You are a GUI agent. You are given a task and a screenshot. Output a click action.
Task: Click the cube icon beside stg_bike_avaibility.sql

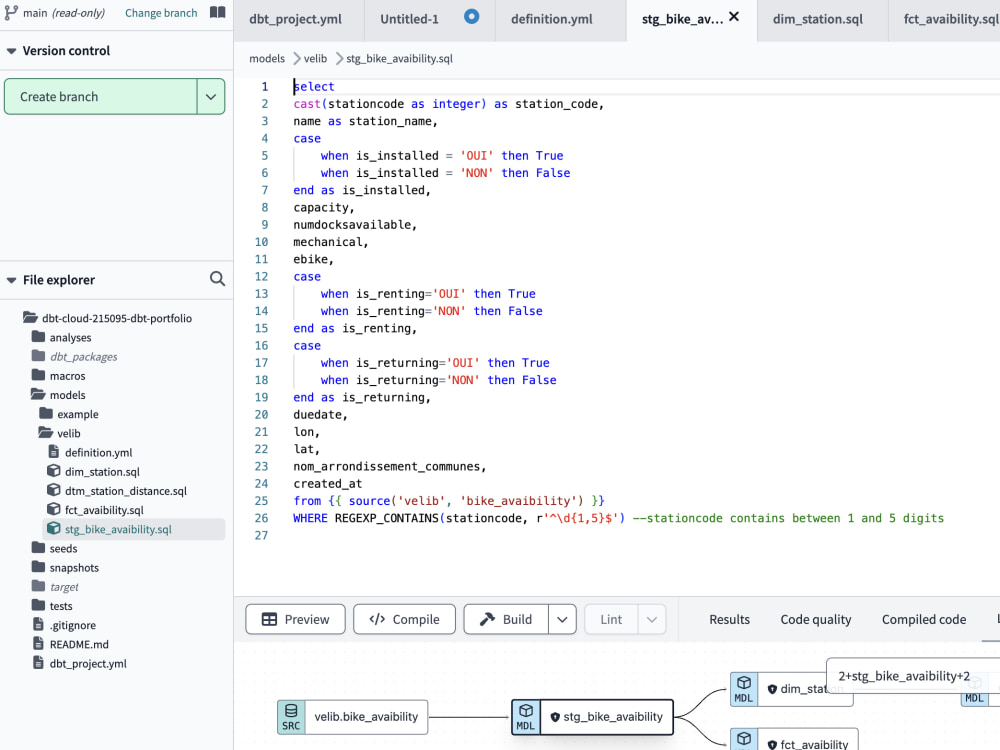54,529
